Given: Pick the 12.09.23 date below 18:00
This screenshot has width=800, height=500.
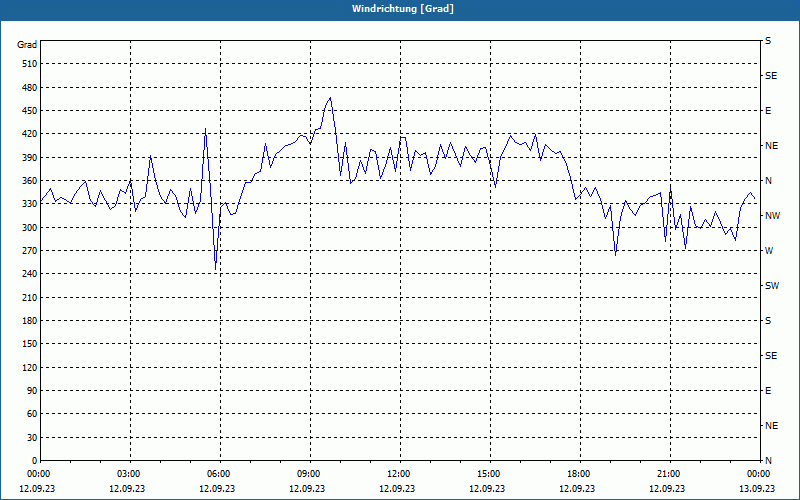Looking at the screenshot, I should click(x=577, y=488).
